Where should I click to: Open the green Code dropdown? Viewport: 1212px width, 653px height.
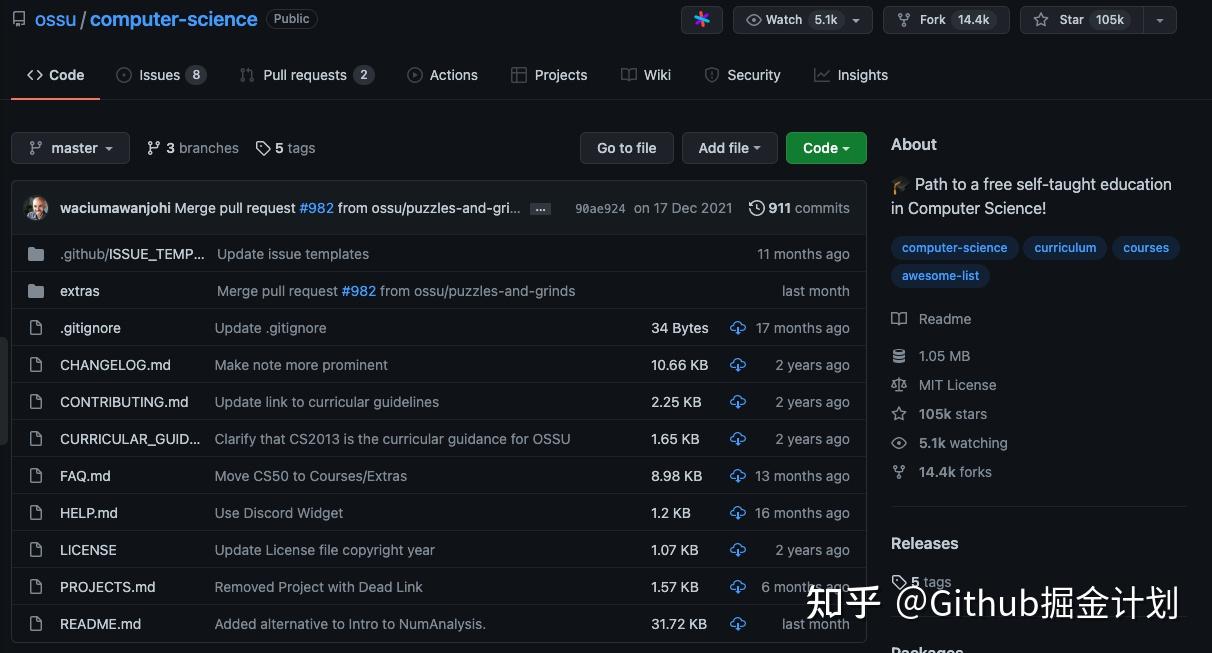click(x=825, y=147)
